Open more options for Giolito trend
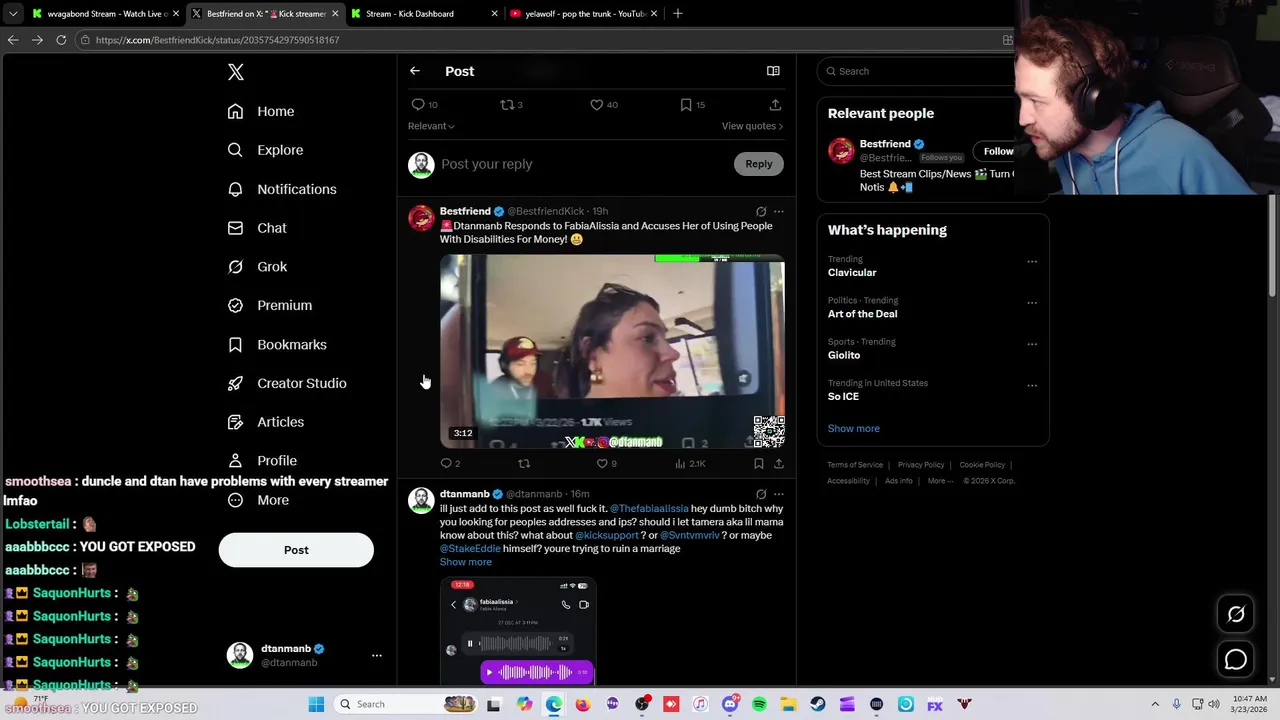This screenshot has height=720, width=1280. (x=1032, y=345)
